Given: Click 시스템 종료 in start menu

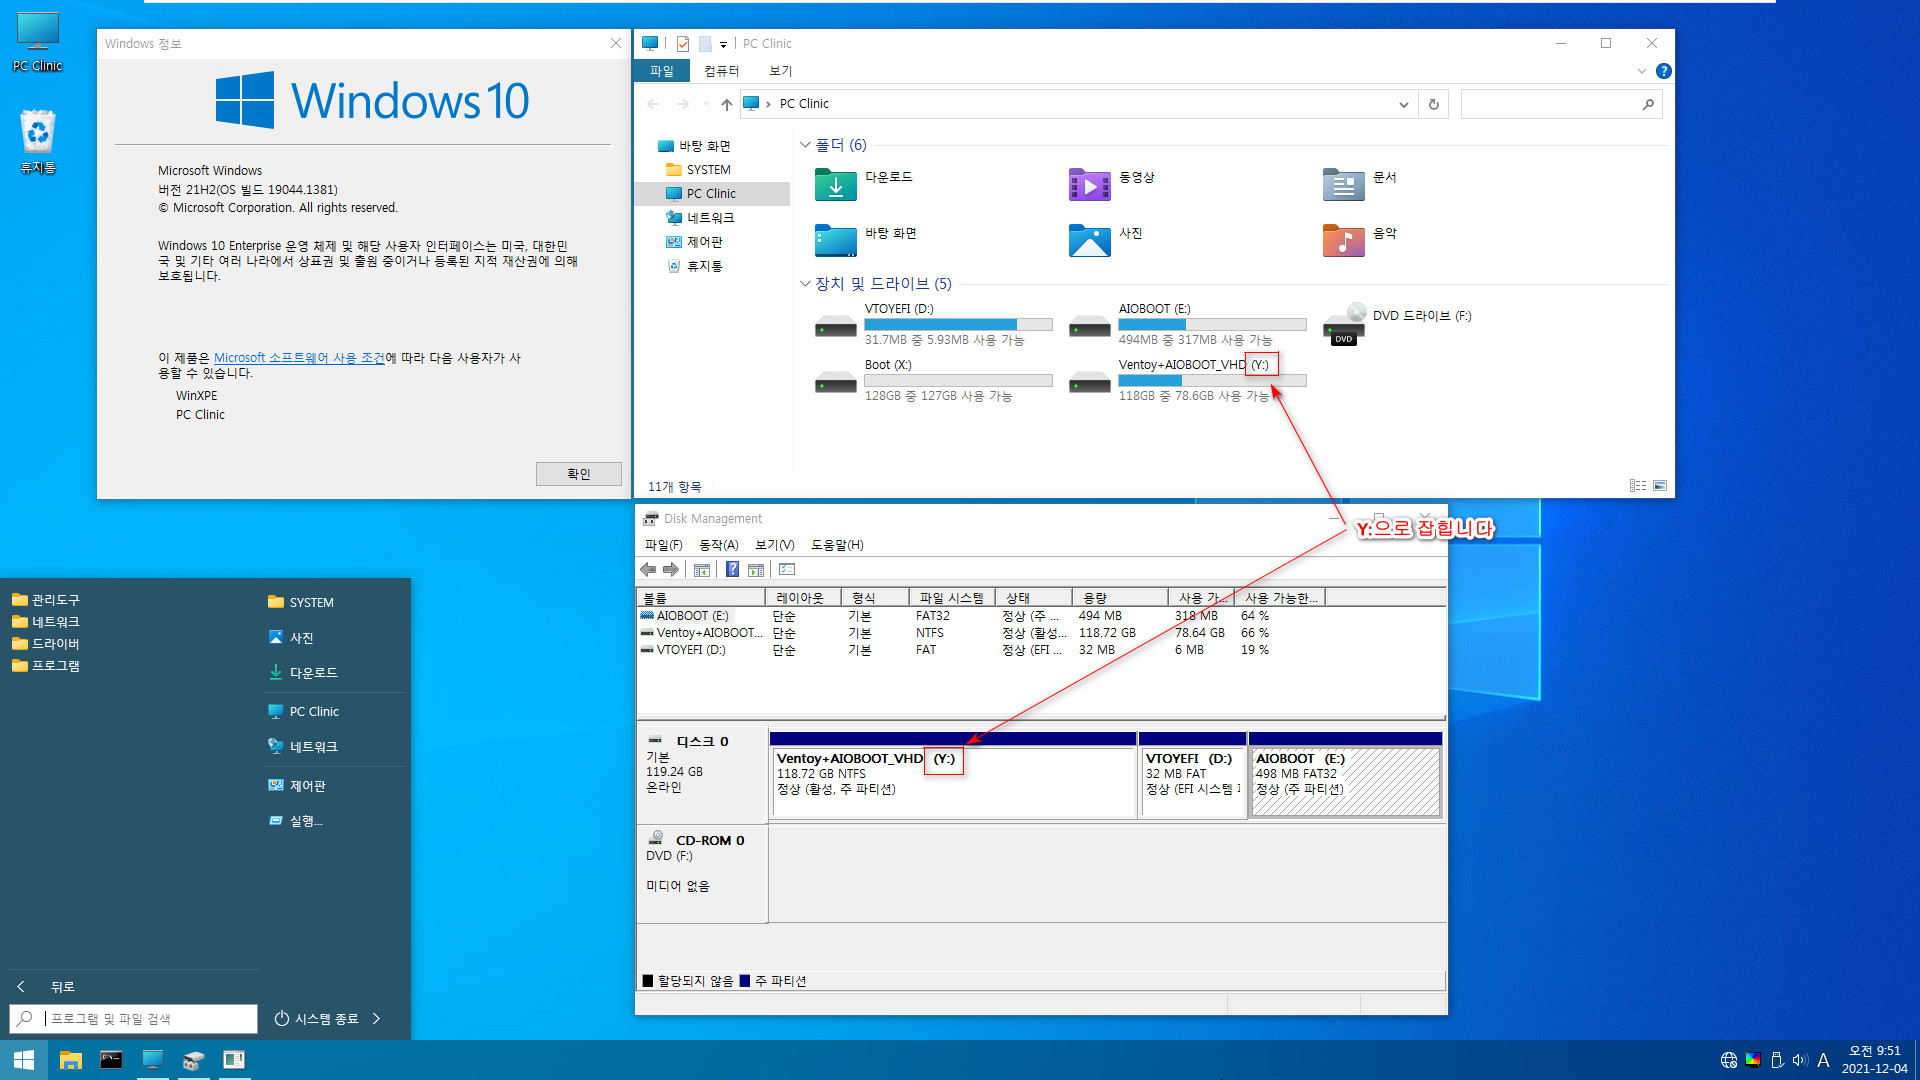Looking at the screenshot, I should [316, 1018].
